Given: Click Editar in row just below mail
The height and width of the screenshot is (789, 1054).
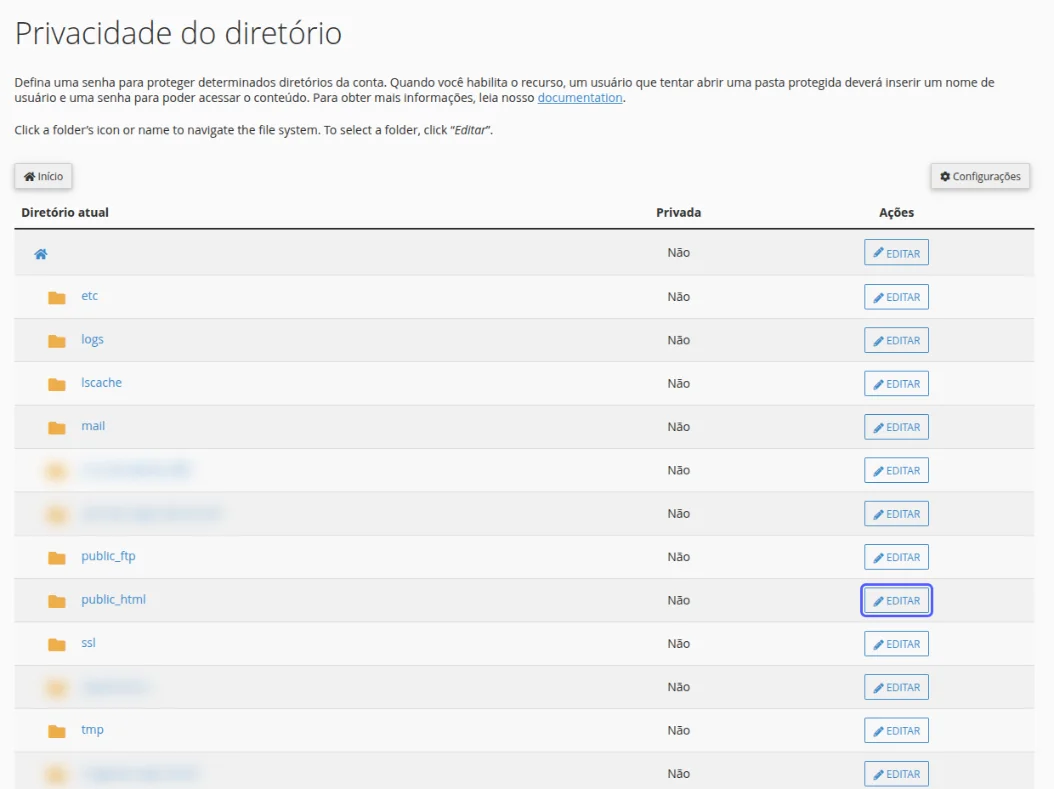Looking at the screenshot, I should click(x=896, y=470).
